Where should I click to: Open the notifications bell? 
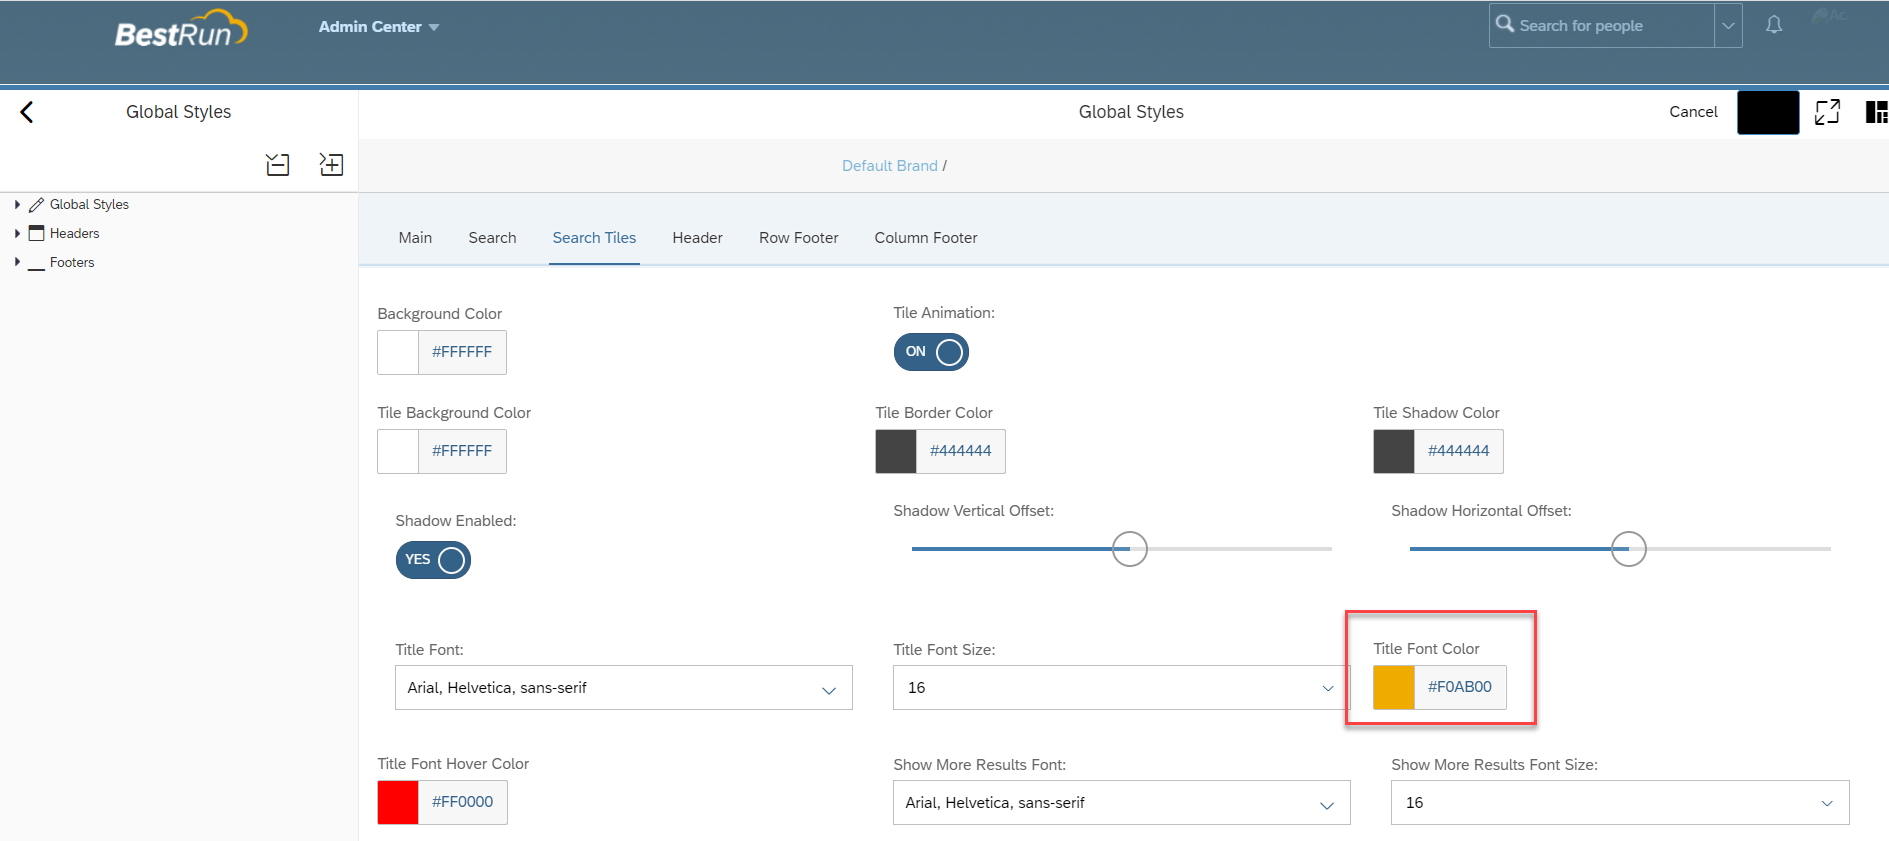click(1774, 25)
